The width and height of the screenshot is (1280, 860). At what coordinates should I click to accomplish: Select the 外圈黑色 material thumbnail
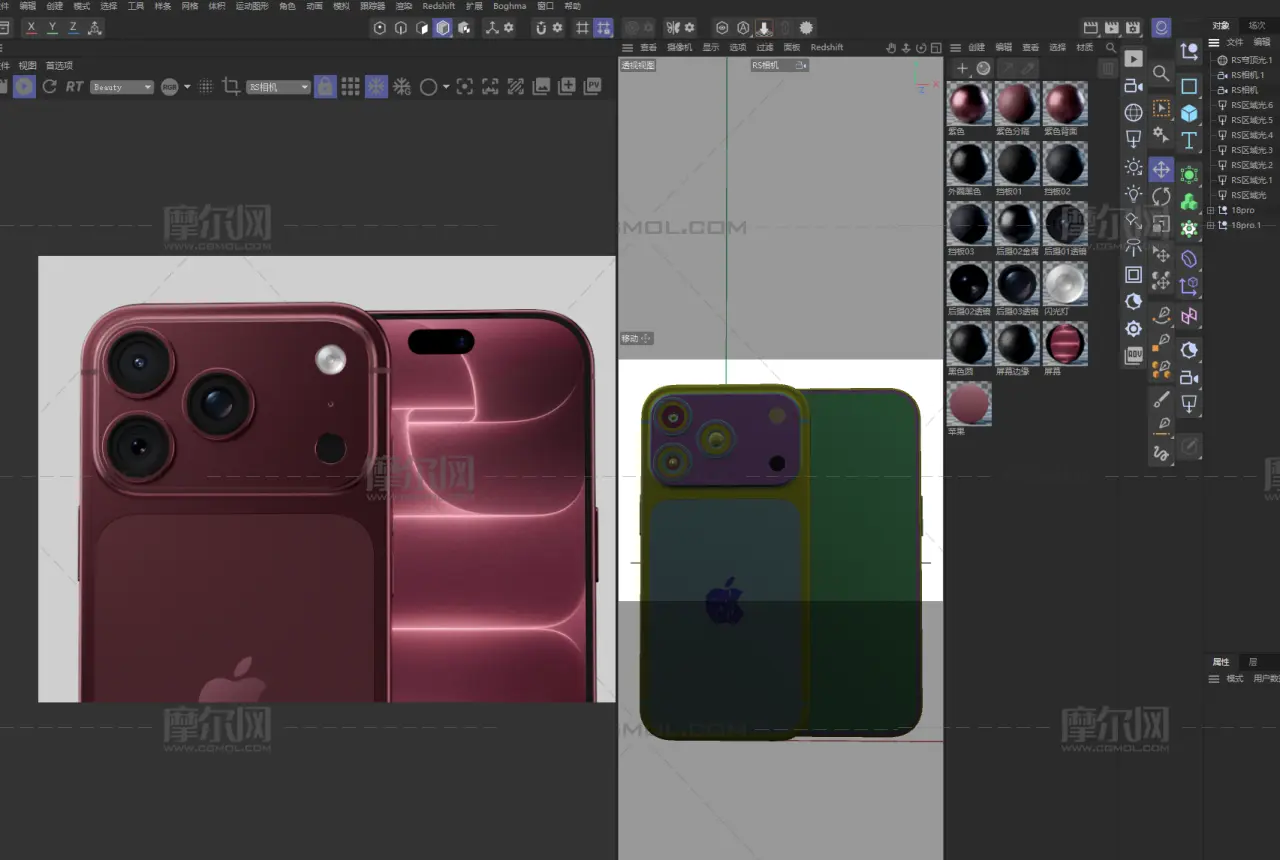tap(969, 164)
